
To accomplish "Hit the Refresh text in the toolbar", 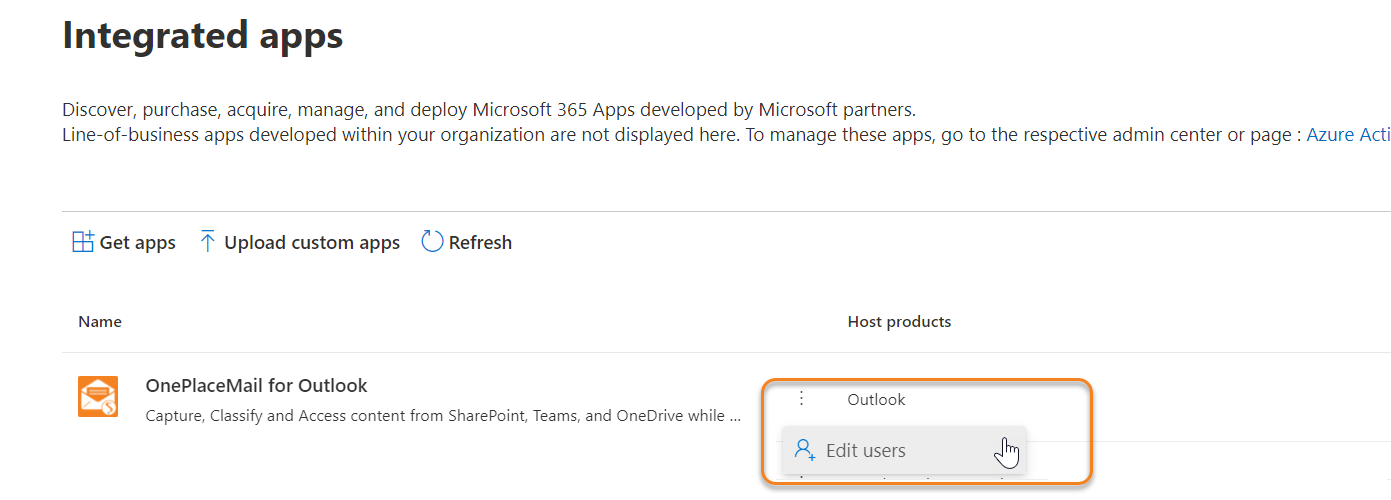I will point(480,243).
